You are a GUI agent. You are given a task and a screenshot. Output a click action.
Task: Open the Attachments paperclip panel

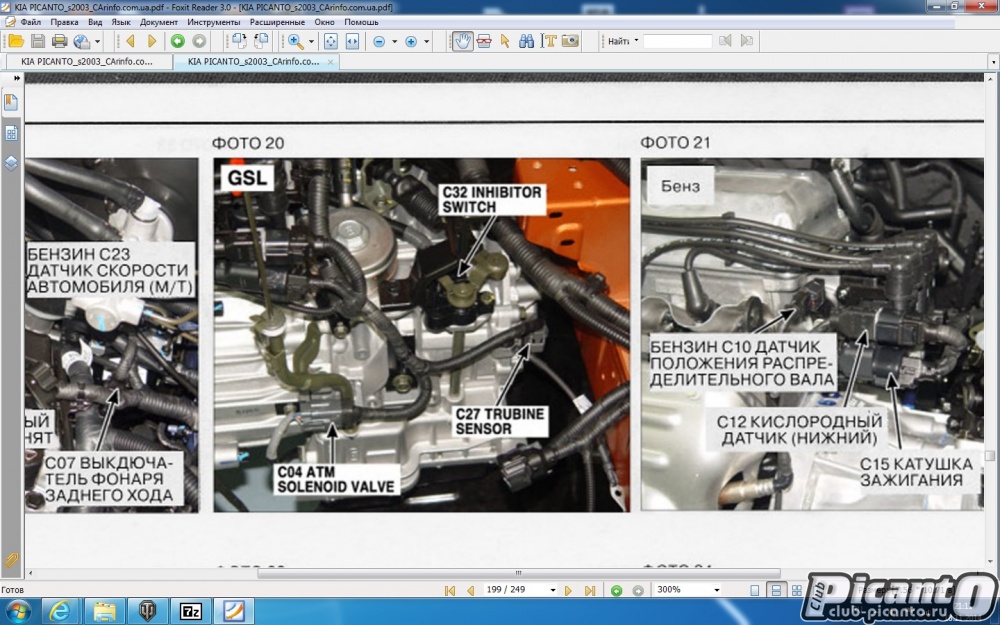click(x=11, y=560)
